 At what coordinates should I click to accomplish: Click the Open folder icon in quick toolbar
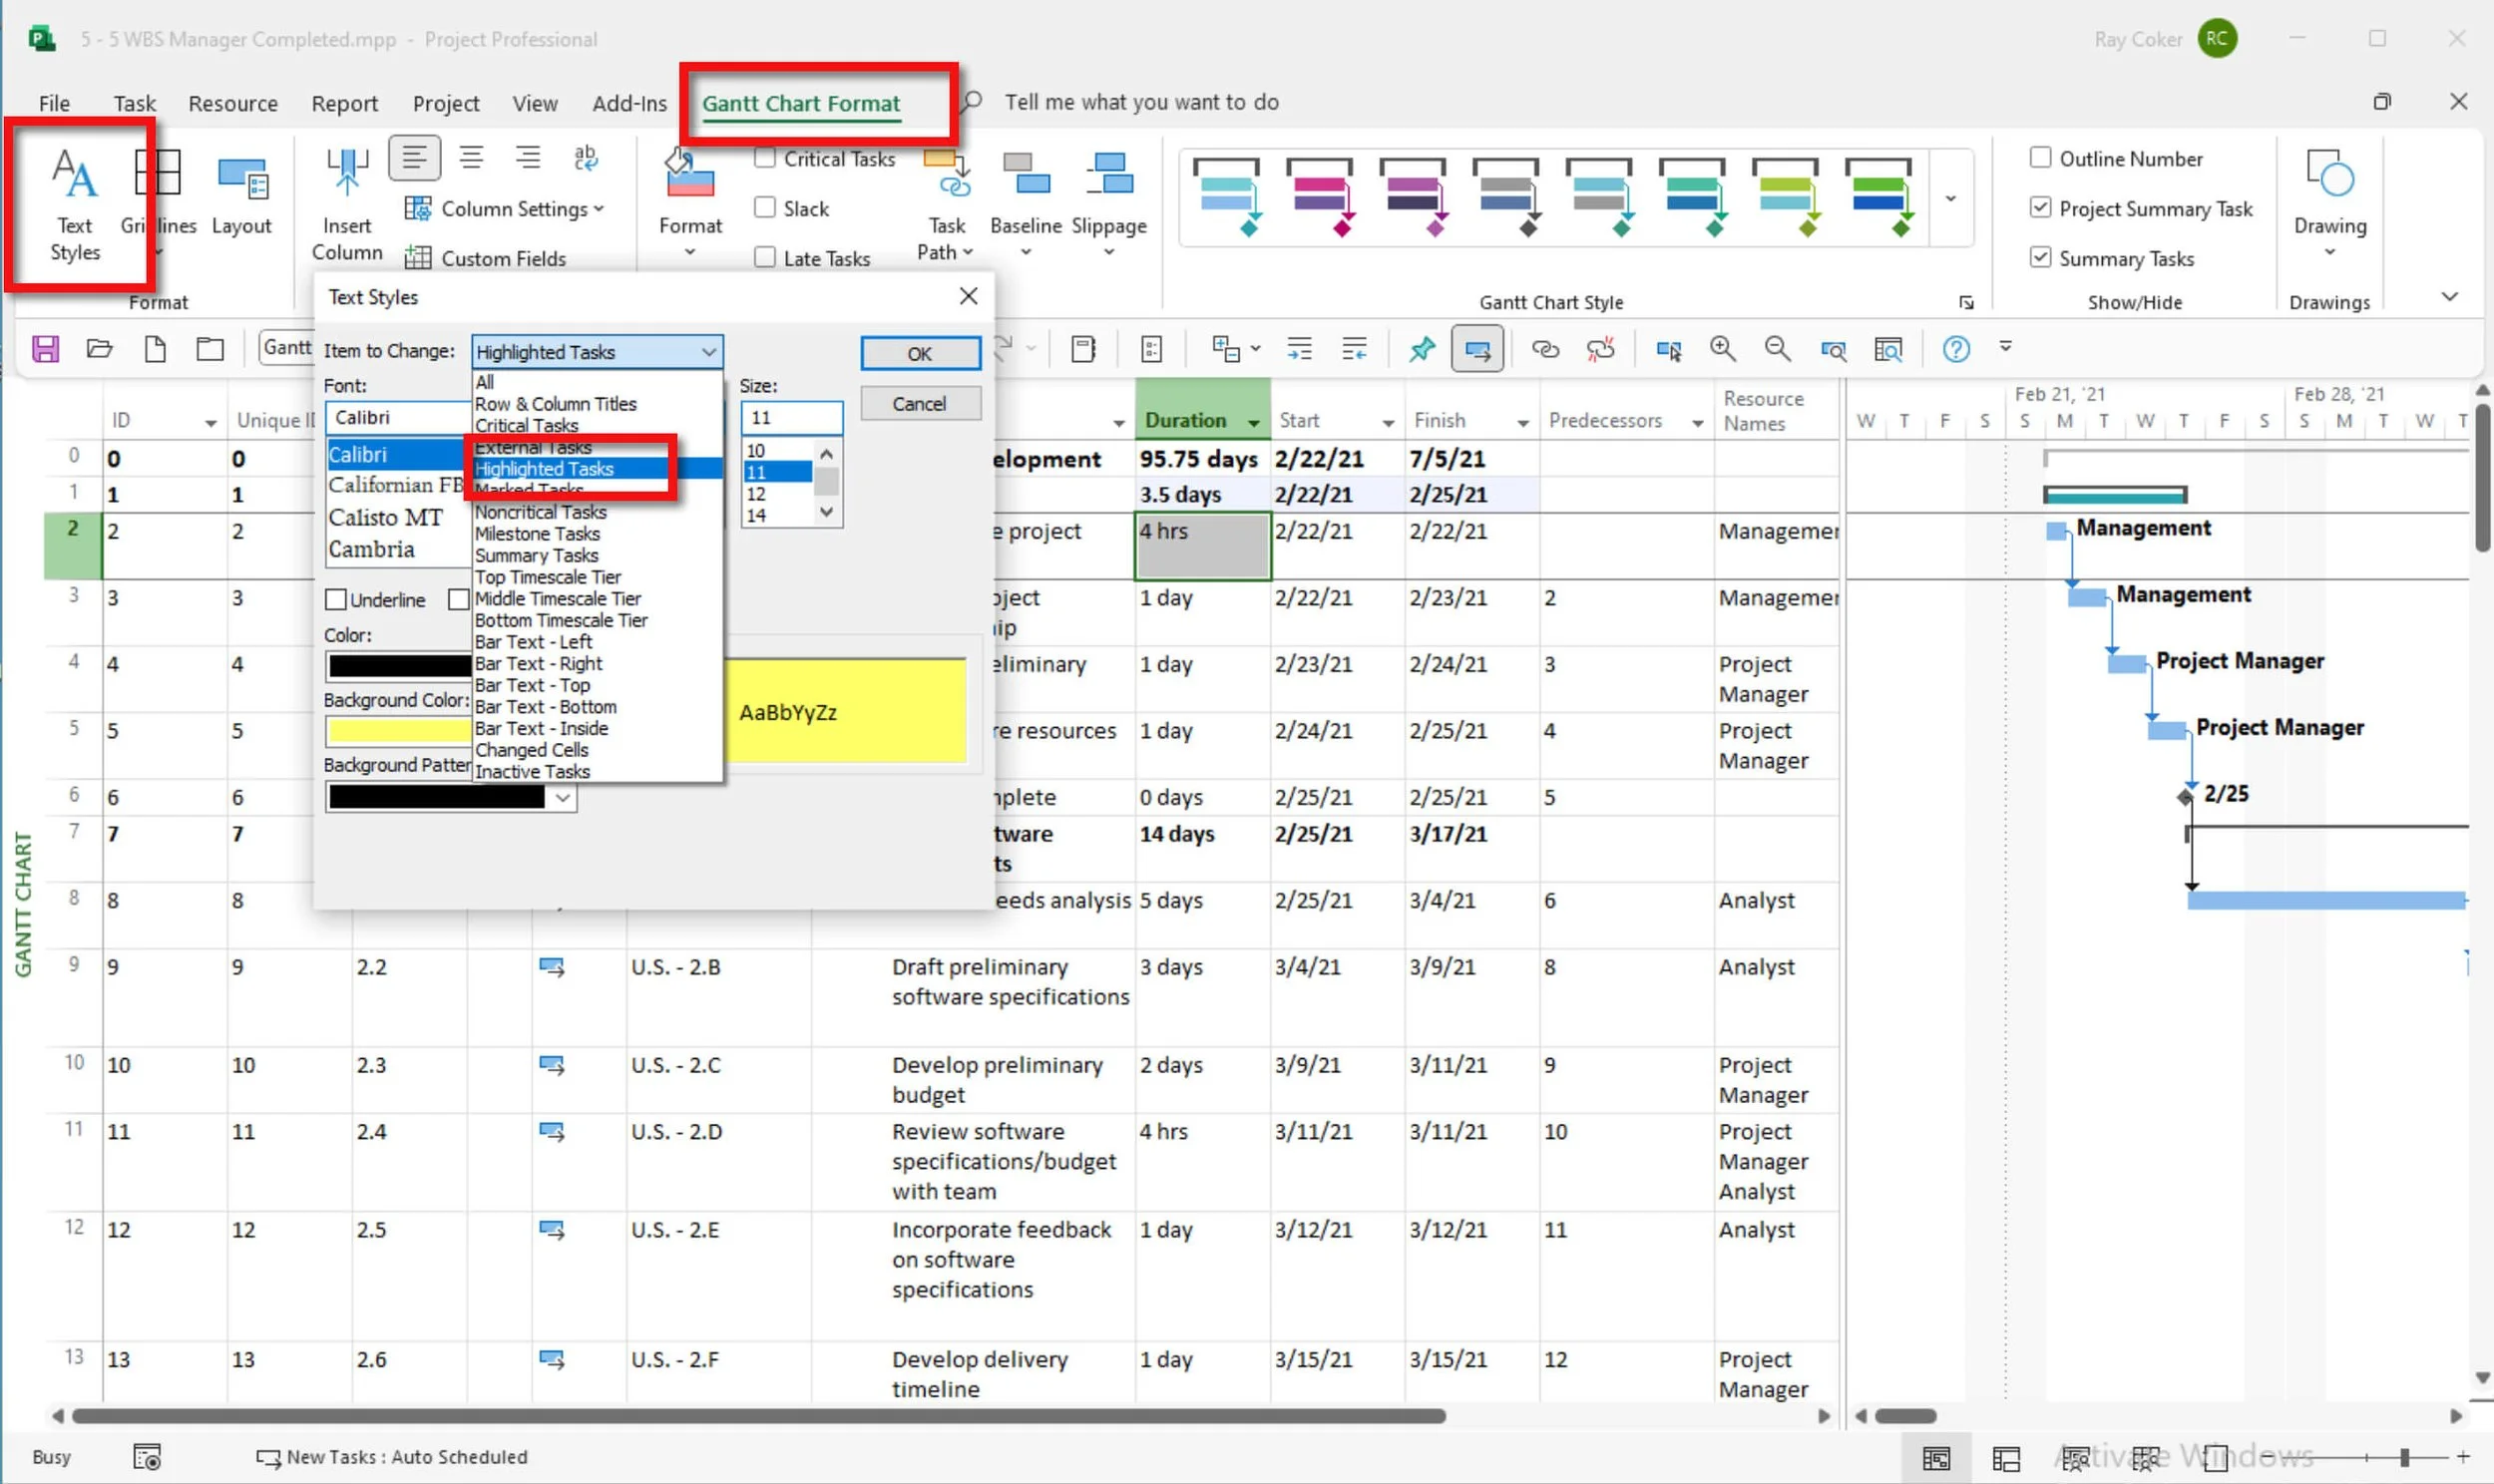click(x=99, y=349)
